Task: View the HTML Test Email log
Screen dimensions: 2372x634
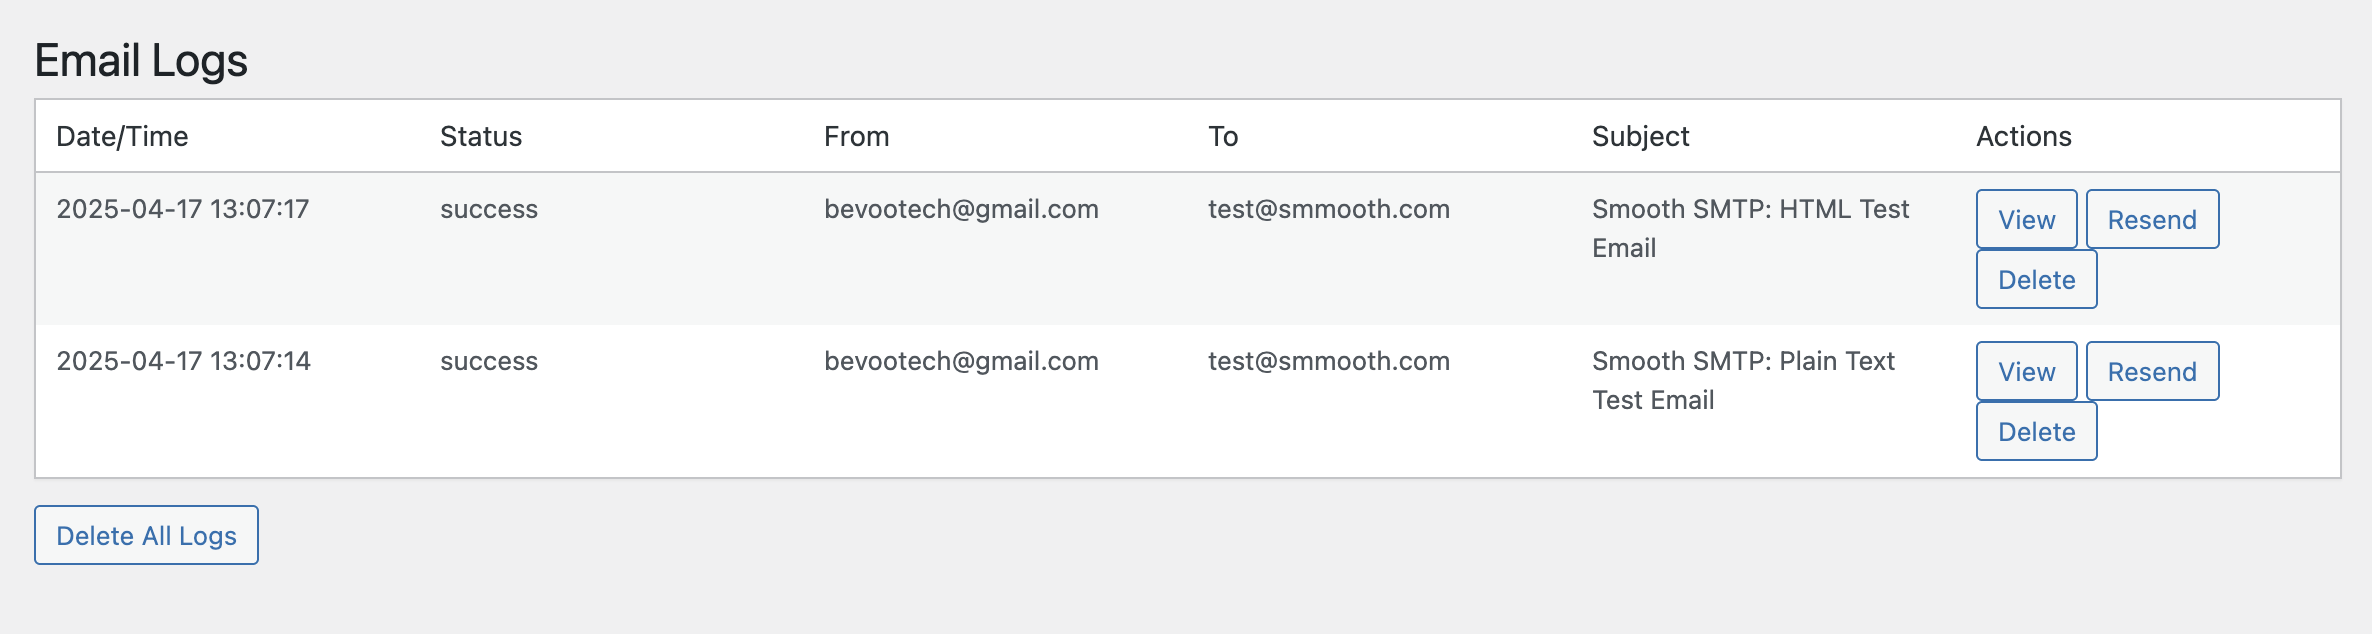Action: tap(2026, 219)
